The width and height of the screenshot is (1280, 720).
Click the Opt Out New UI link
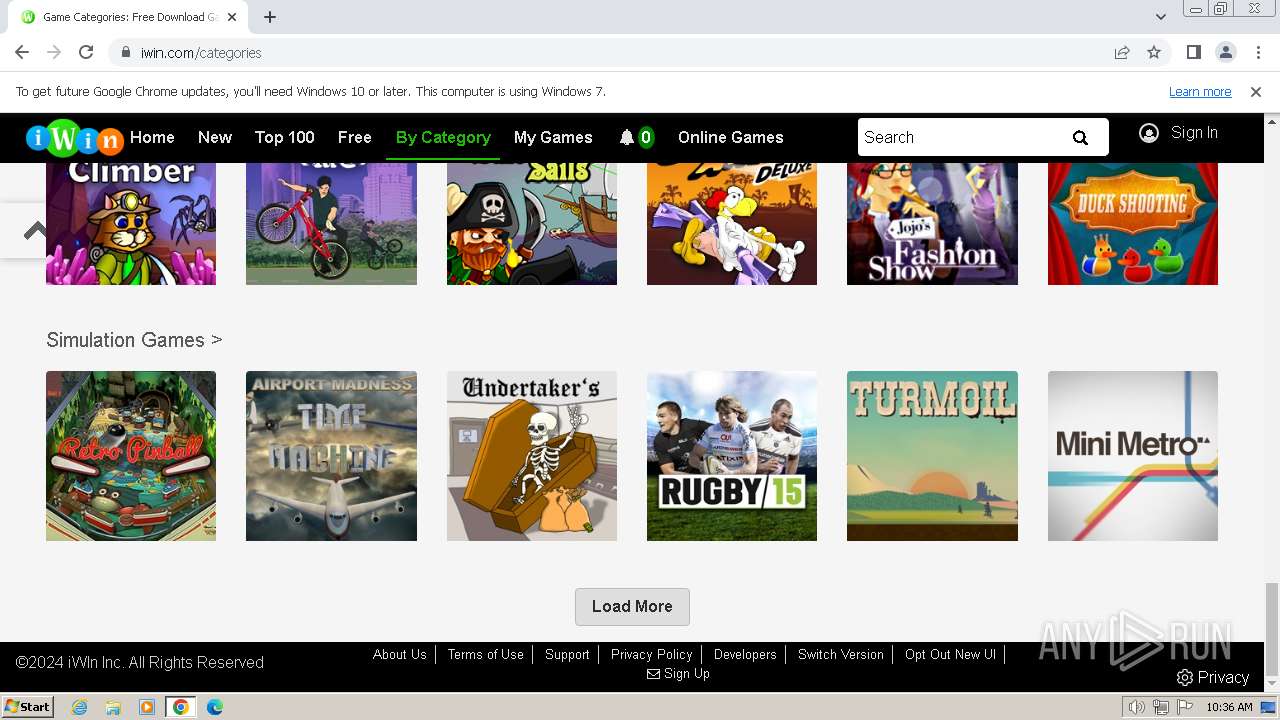[x=951, y=655]
